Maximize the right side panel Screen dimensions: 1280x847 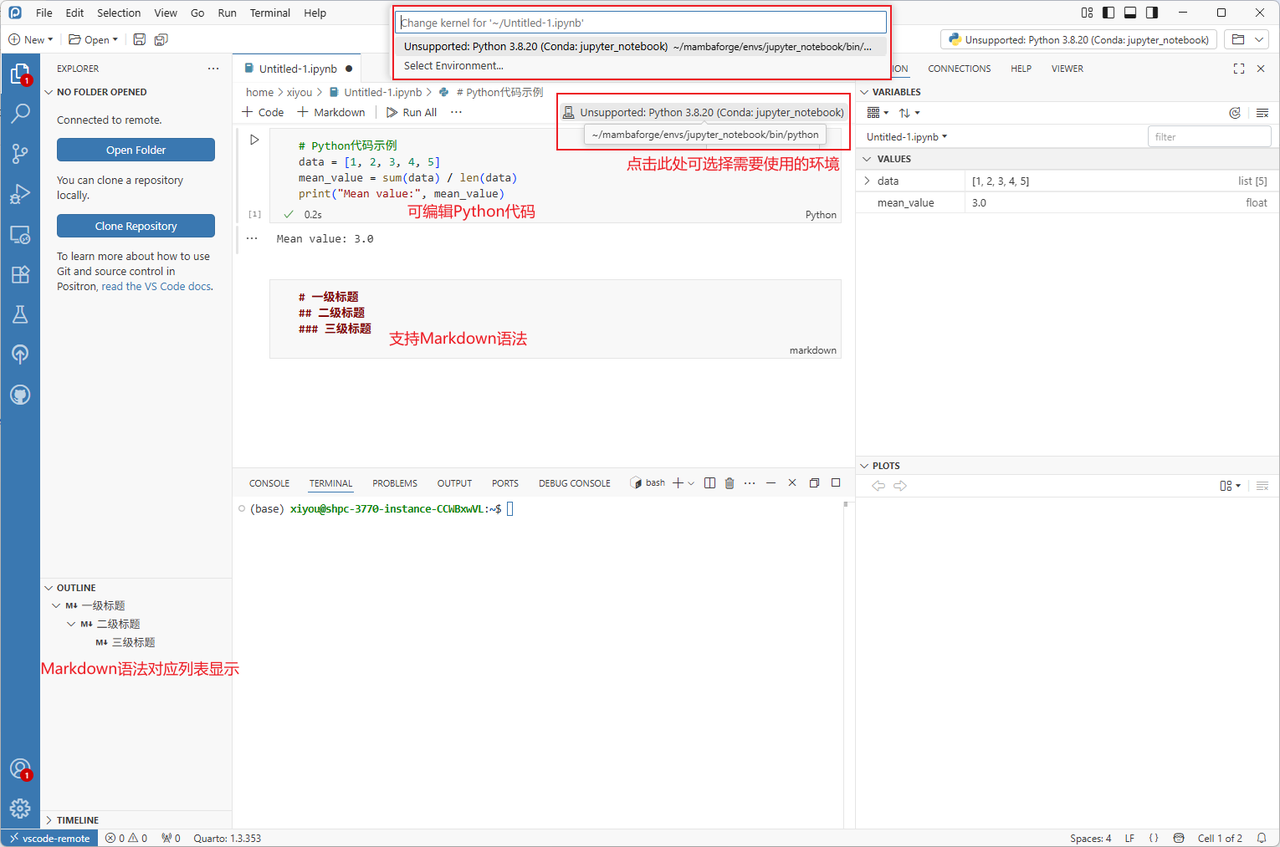click(x=1239, y=69)
